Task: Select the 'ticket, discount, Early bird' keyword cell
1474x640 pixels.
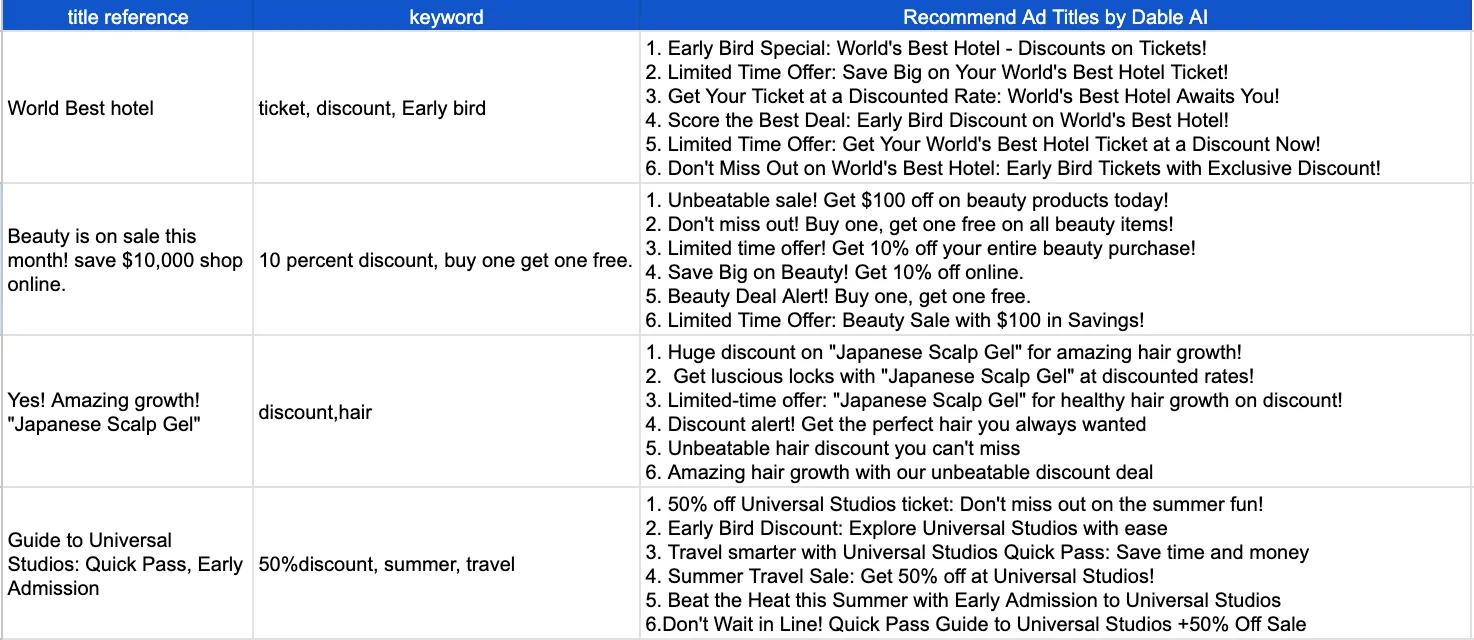Action: (x=446, y=108)
